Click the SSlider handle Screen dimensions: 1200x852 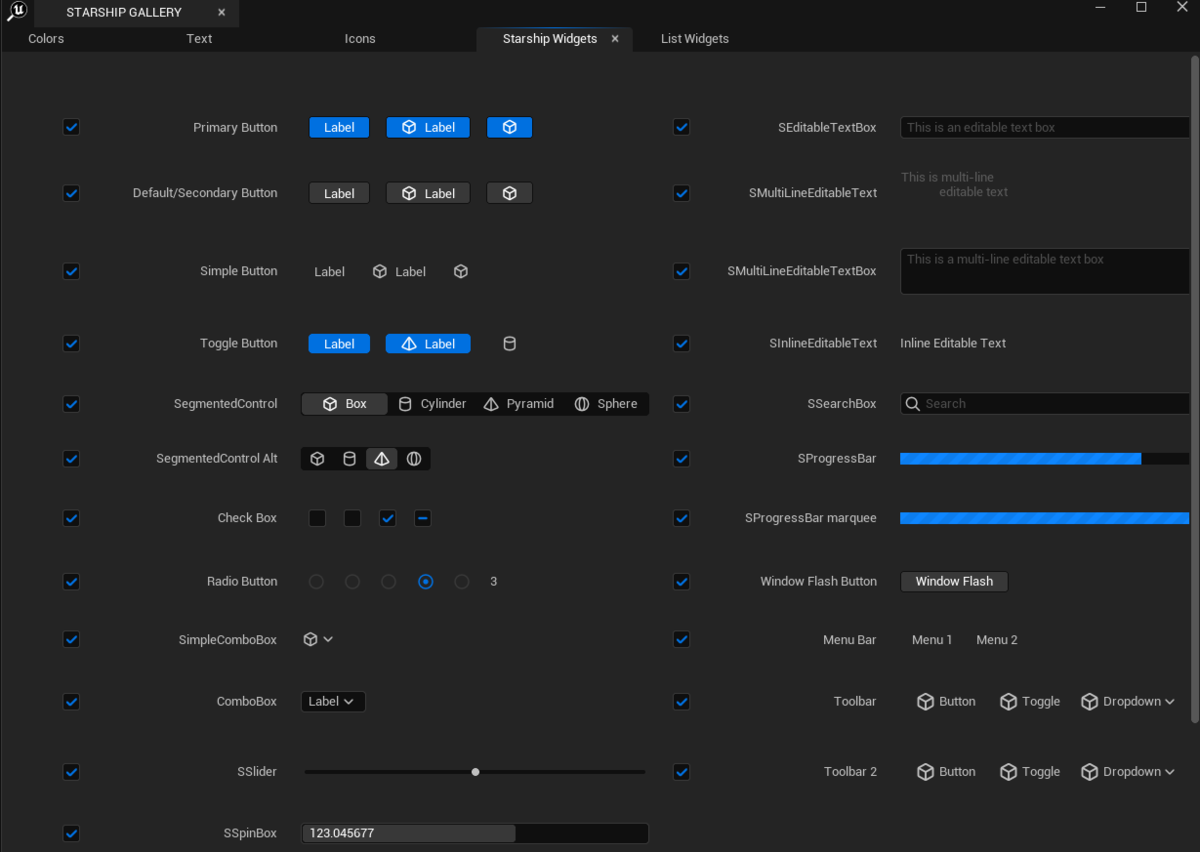point(475,772)
